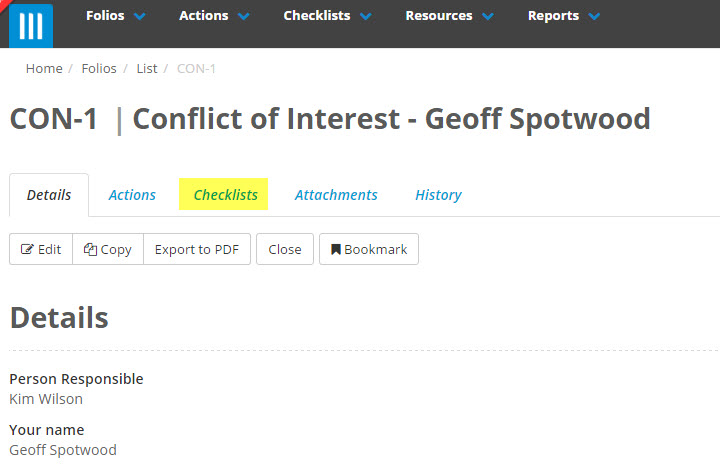The width and height of the screenshot is (720, 468).
Task: Open the Folios dropdown menu
Action: point(115,16)
